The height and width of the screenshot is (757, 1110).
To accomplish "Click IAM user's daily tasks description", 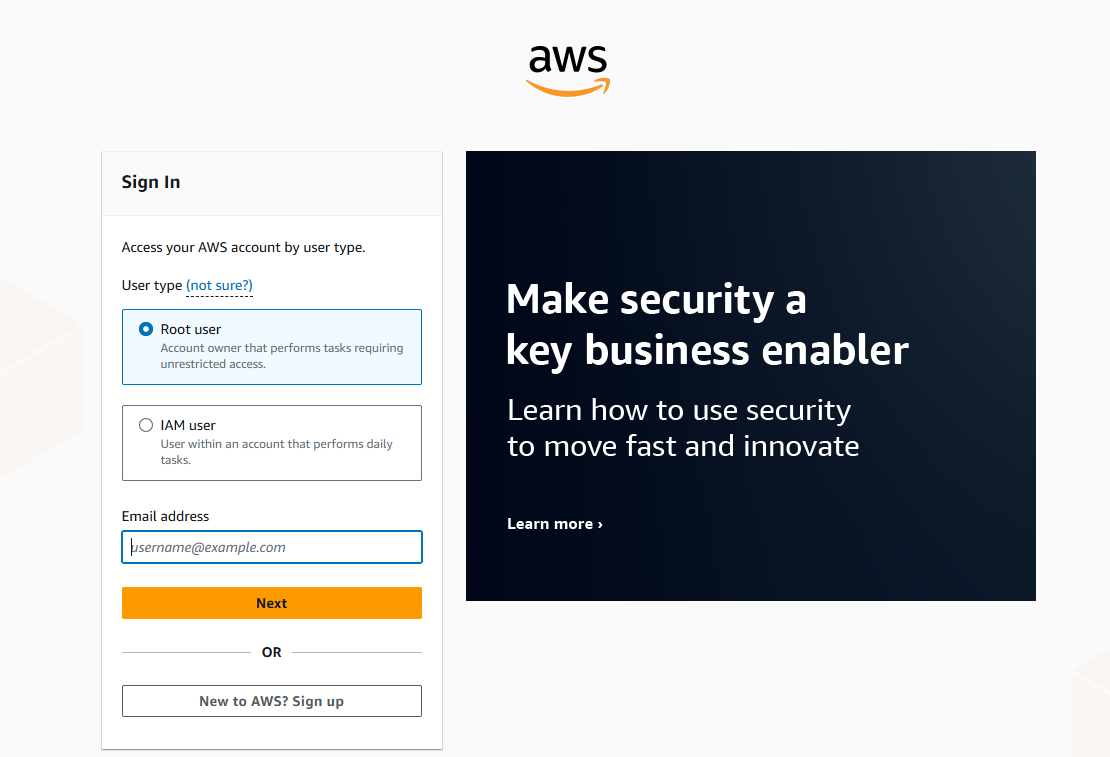I will pos(276,452).
